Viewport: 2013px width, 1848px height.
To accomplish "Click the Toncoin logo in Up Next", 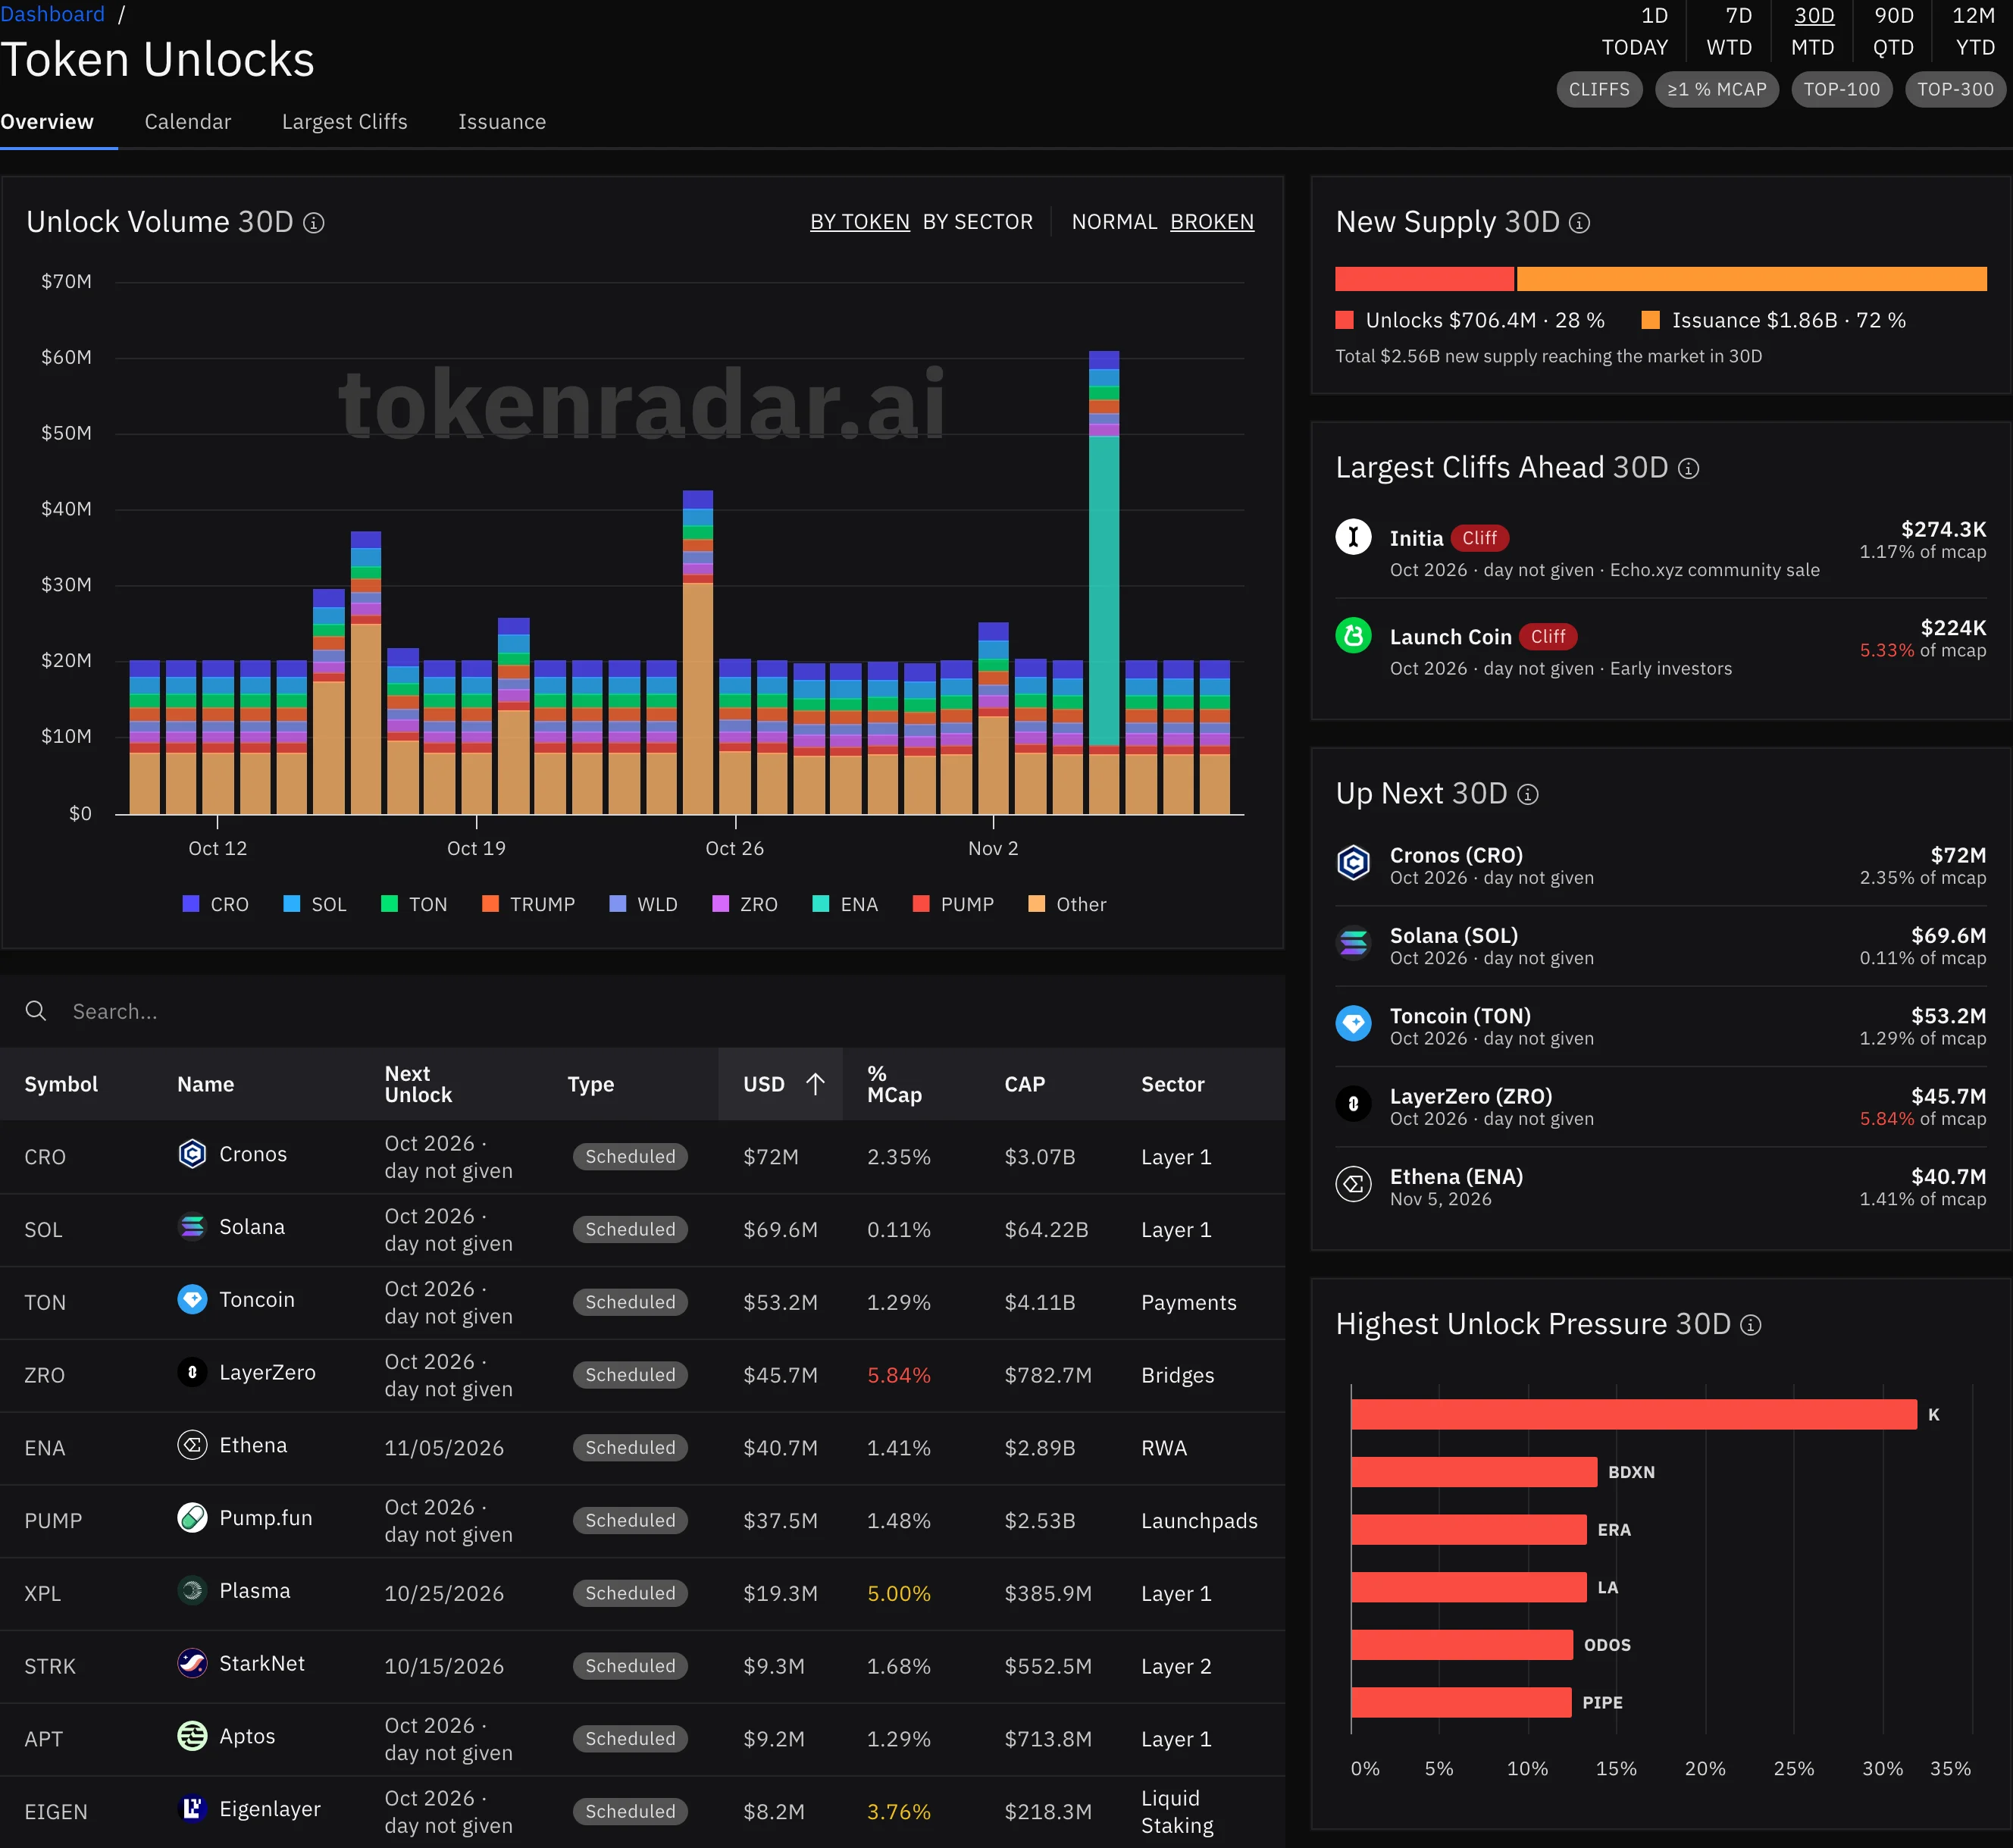I will [x=1353, y=1023].
